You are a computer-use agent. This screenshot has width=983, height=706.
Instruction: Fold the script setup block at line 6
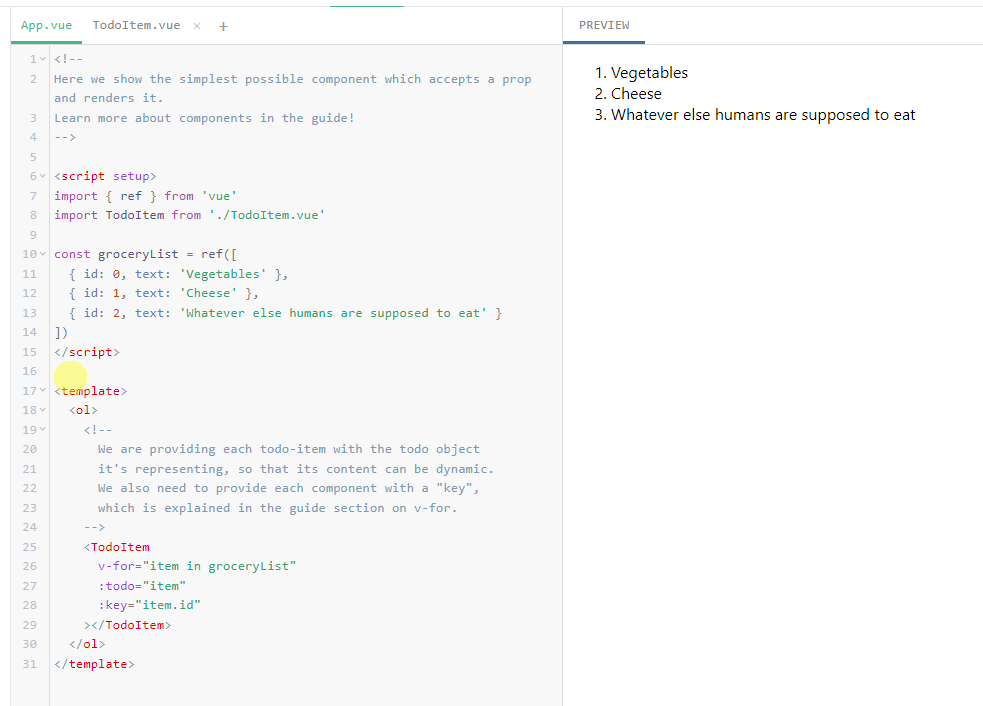click(43, 176)
